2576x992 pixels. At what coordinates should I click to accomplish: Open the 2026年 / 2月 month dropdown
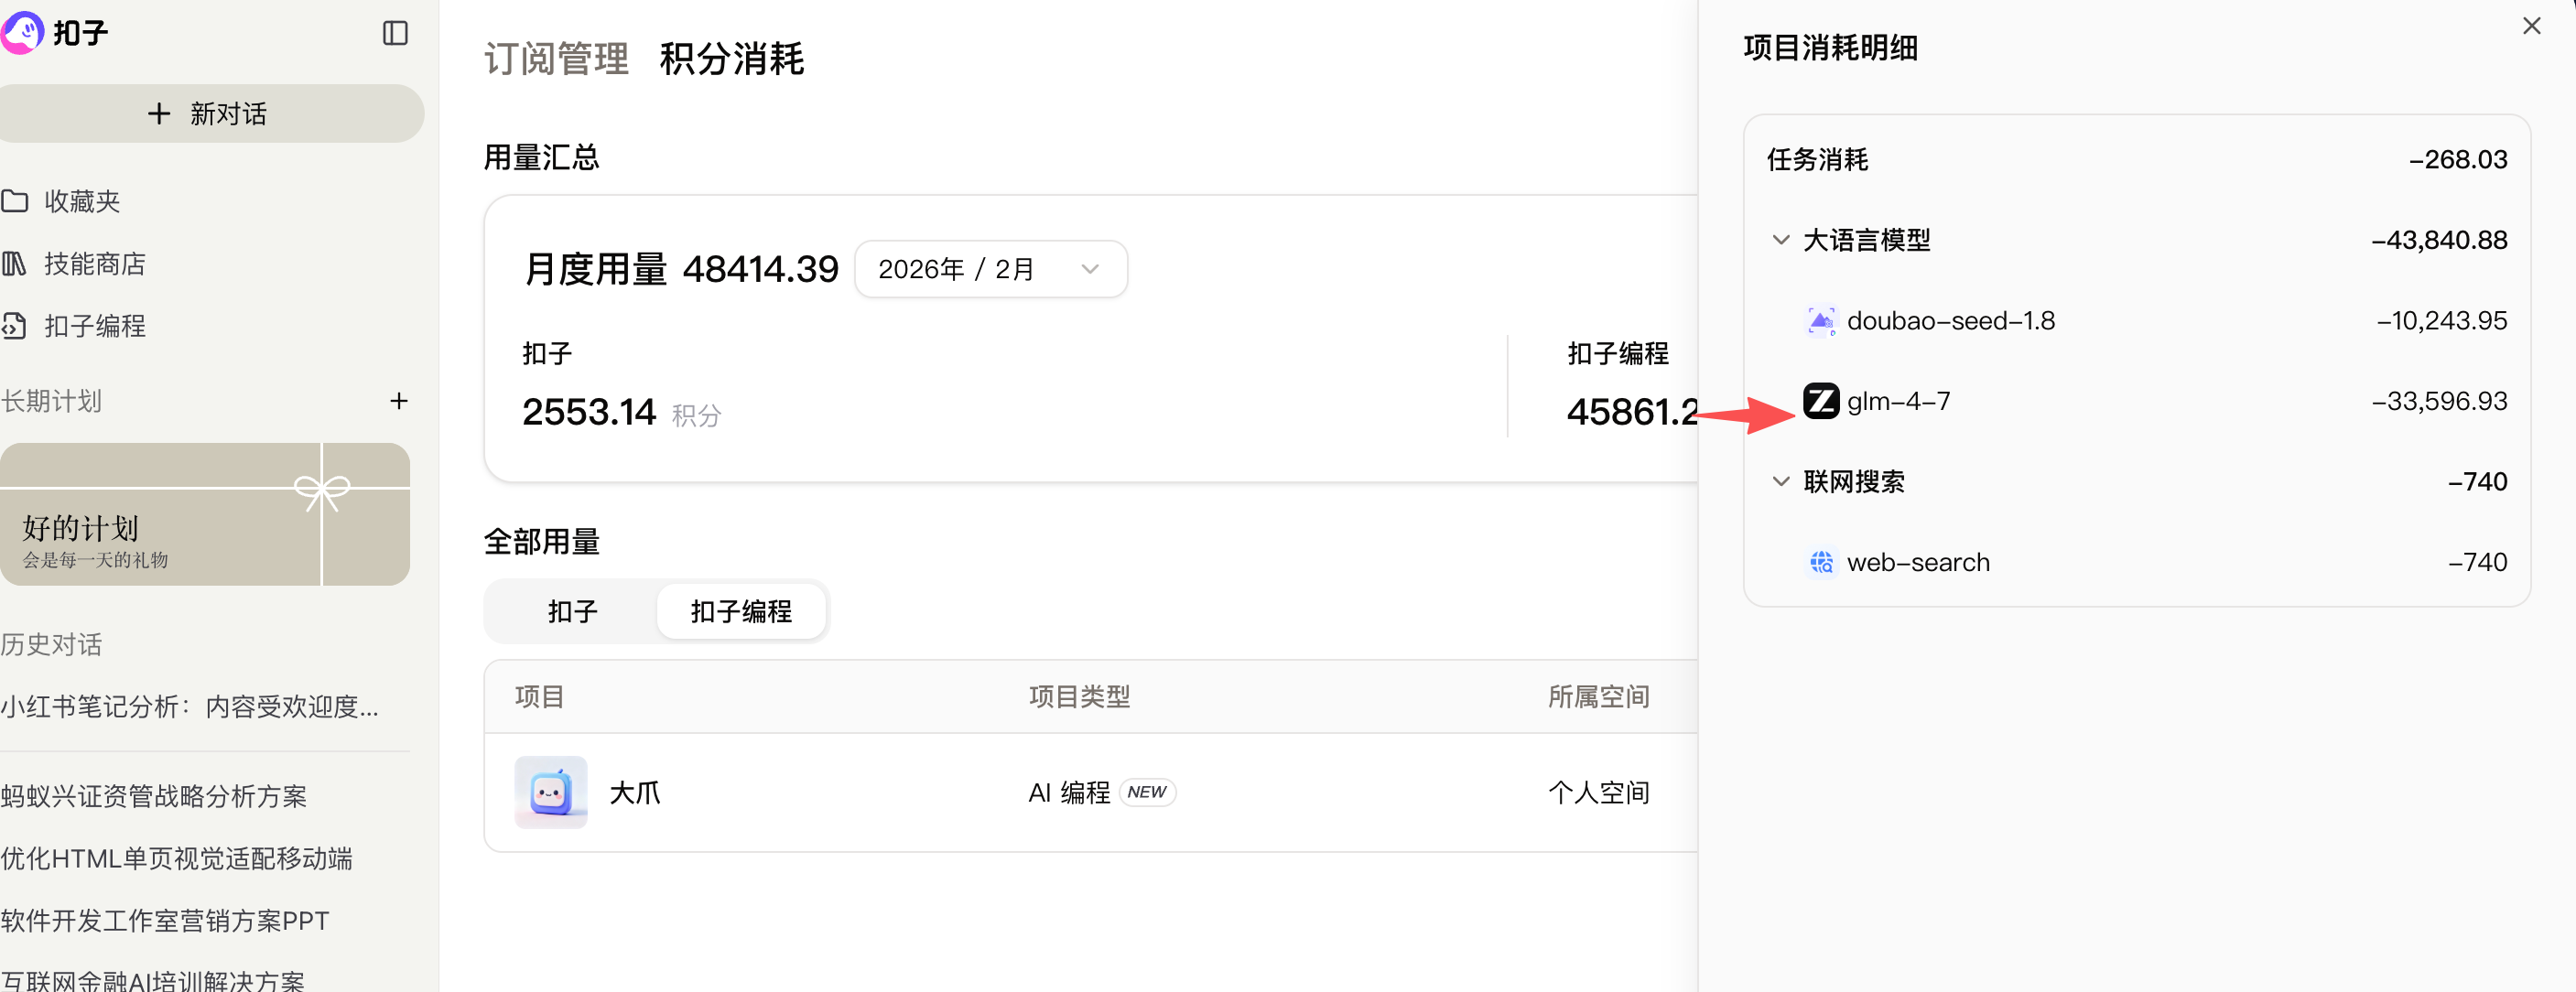pyautogui.click(x=990, y=269)
